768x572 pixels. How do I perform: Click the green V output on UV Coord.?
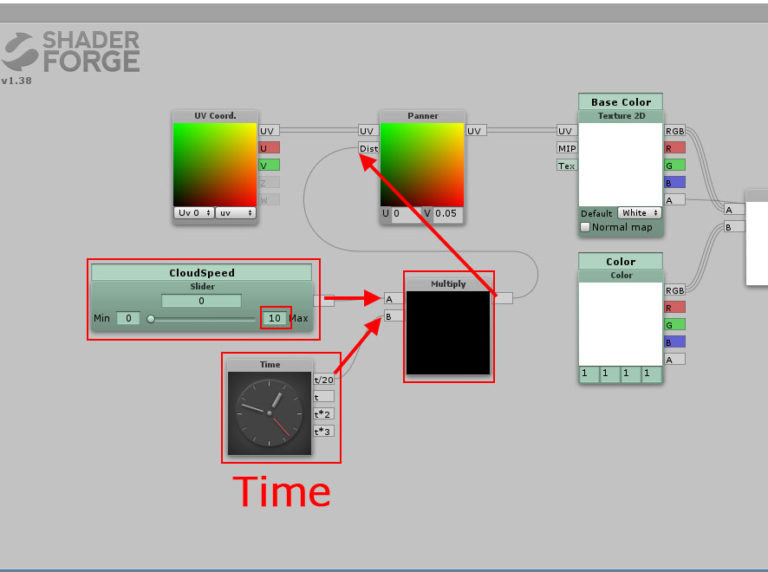tap(269, 165)
